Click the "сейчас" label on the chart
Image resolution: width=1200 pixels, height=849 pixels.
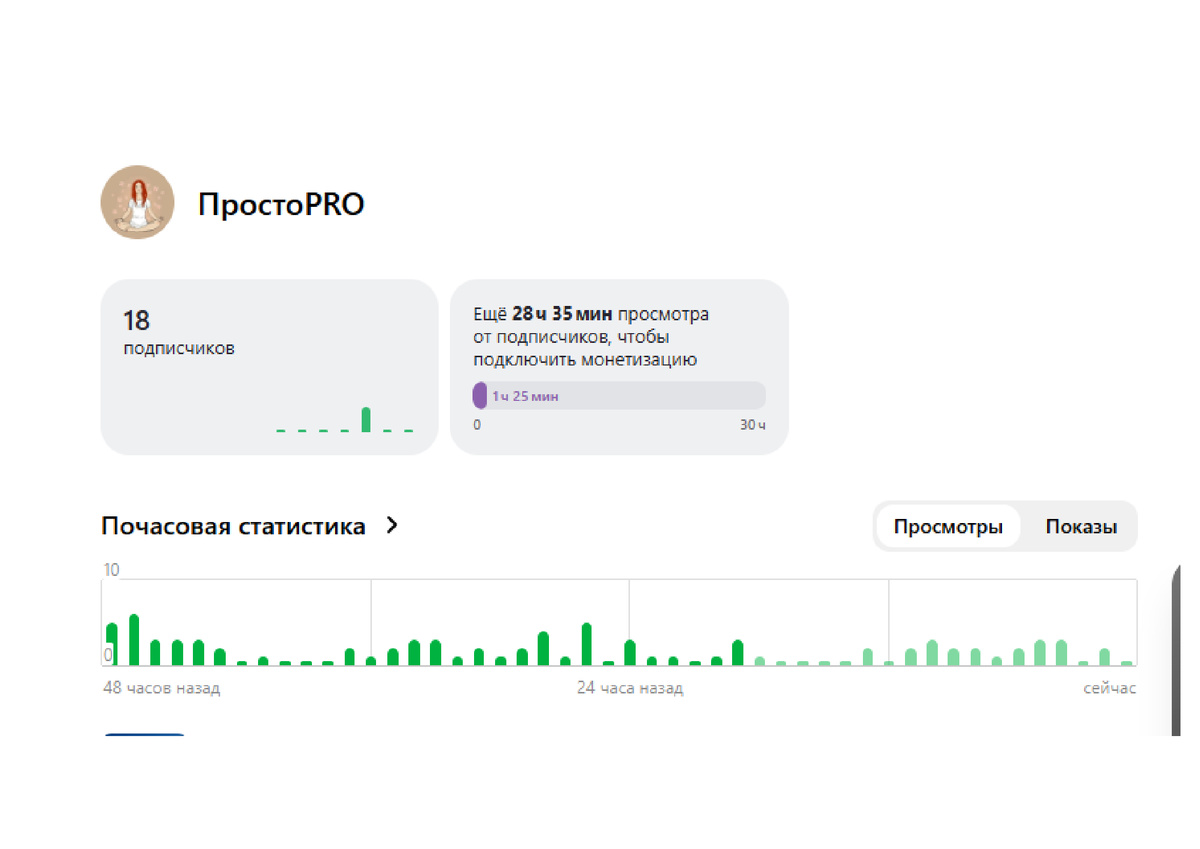tap(1110, 688)
